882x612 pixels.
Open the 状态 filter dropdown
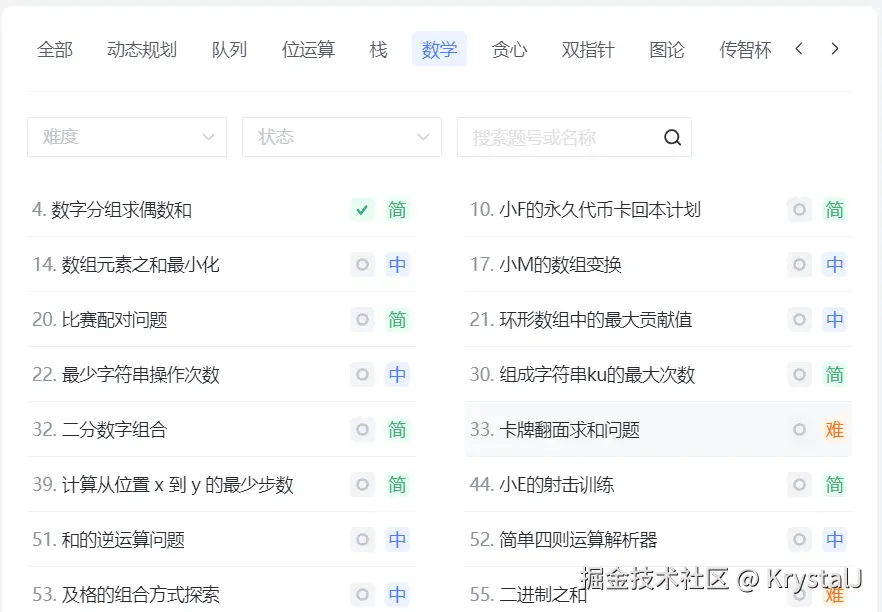342,137
